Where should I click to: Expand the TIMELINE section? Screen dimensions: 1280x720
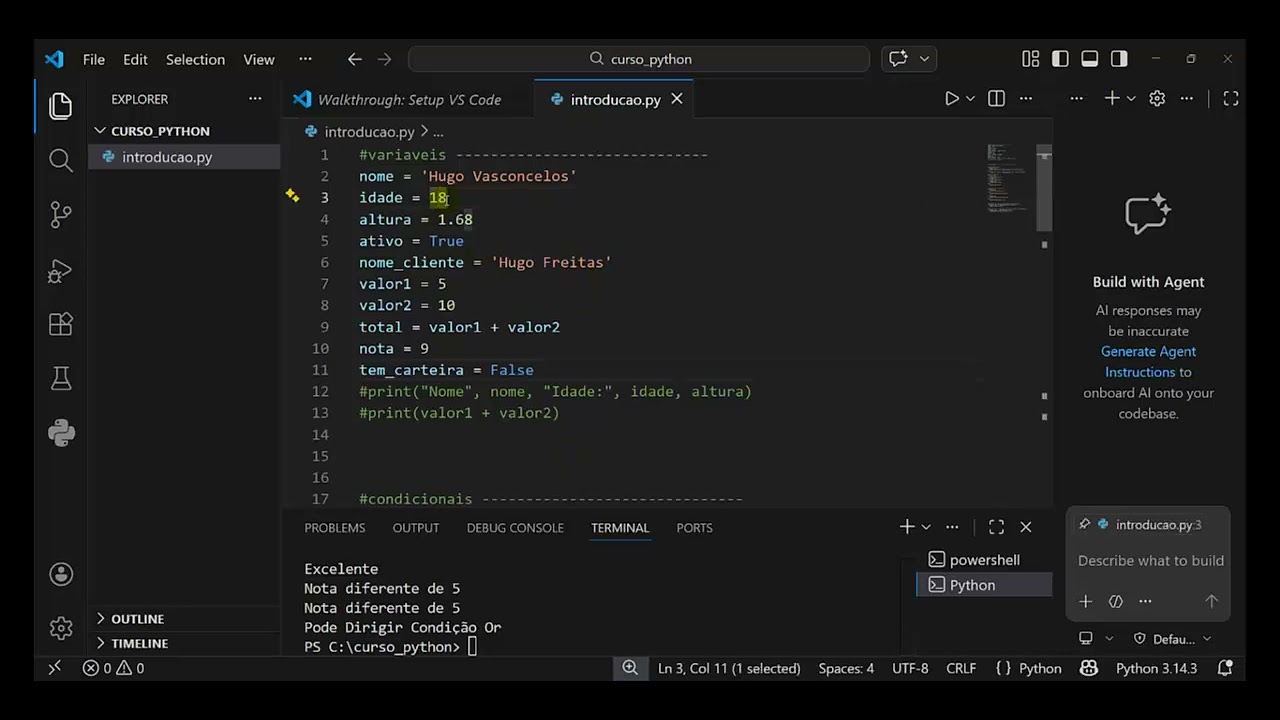139,643
